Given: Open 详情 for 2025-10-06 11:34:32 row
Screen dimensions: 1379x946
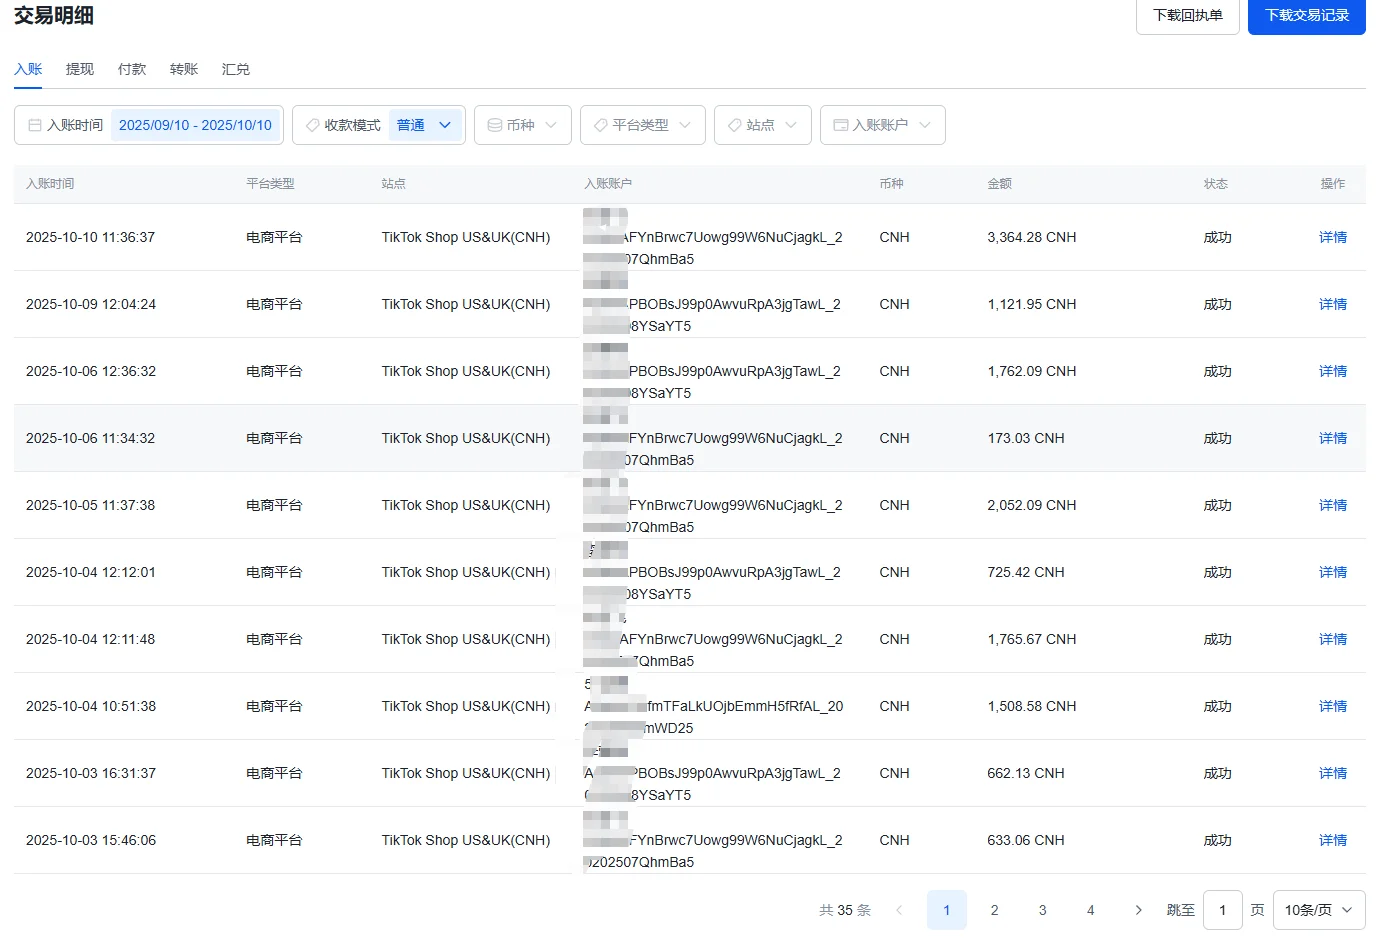Looking at the screenshot, I should click(x=1333, y=438).
